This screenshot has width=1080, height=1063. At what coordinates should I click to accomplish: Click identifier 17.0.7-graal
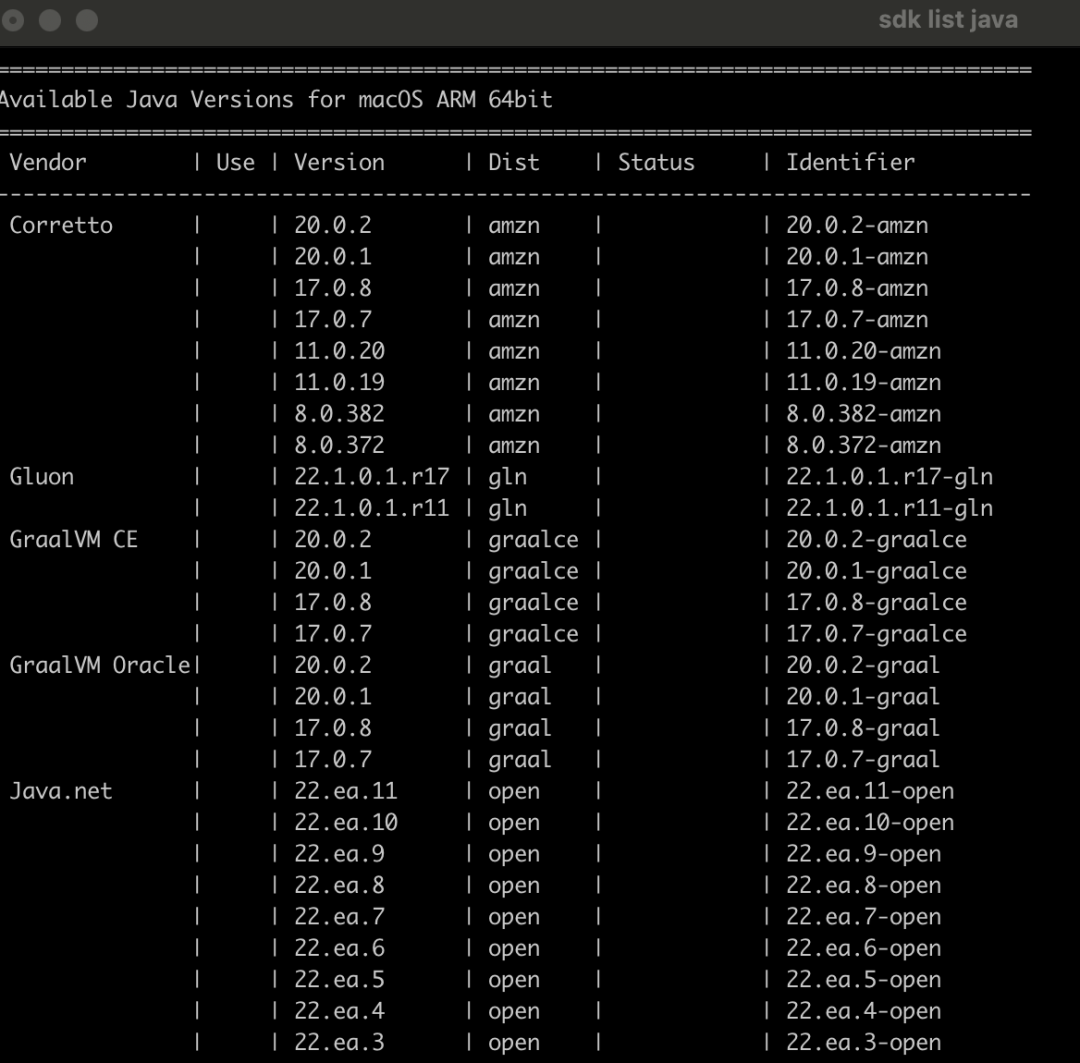click(x=864, y=759)
